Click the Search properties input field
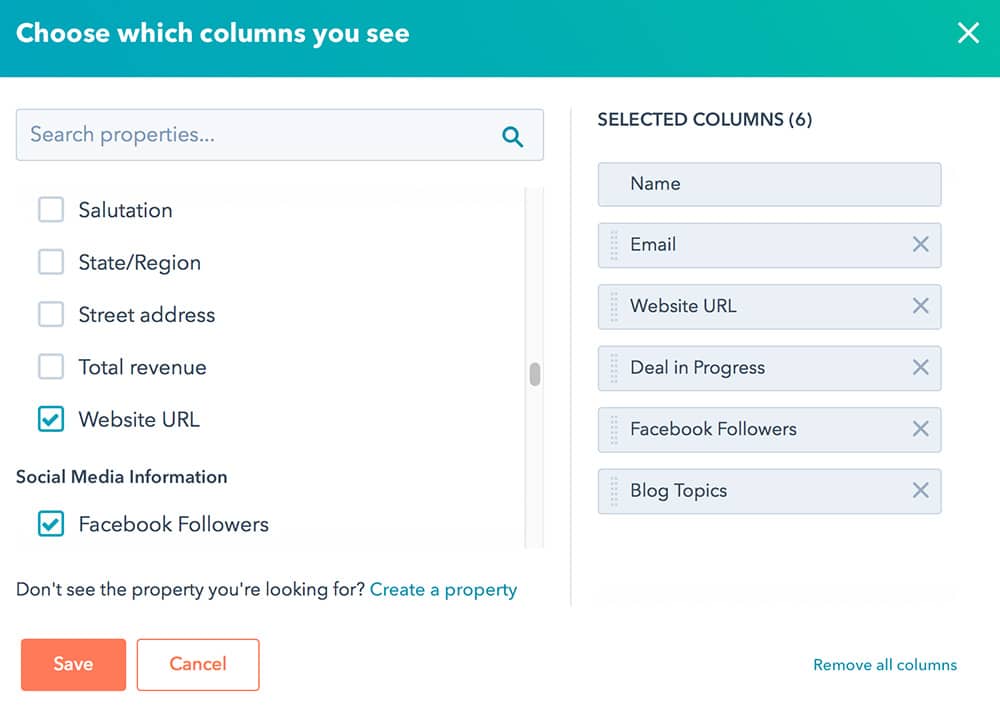Image resolution: width=1000 pixels, height=712 pixels. coord(250,135)
